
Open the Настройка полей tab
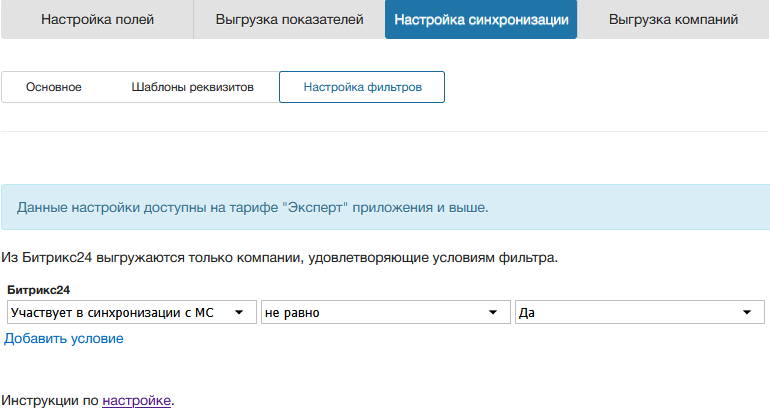(97, 20)
